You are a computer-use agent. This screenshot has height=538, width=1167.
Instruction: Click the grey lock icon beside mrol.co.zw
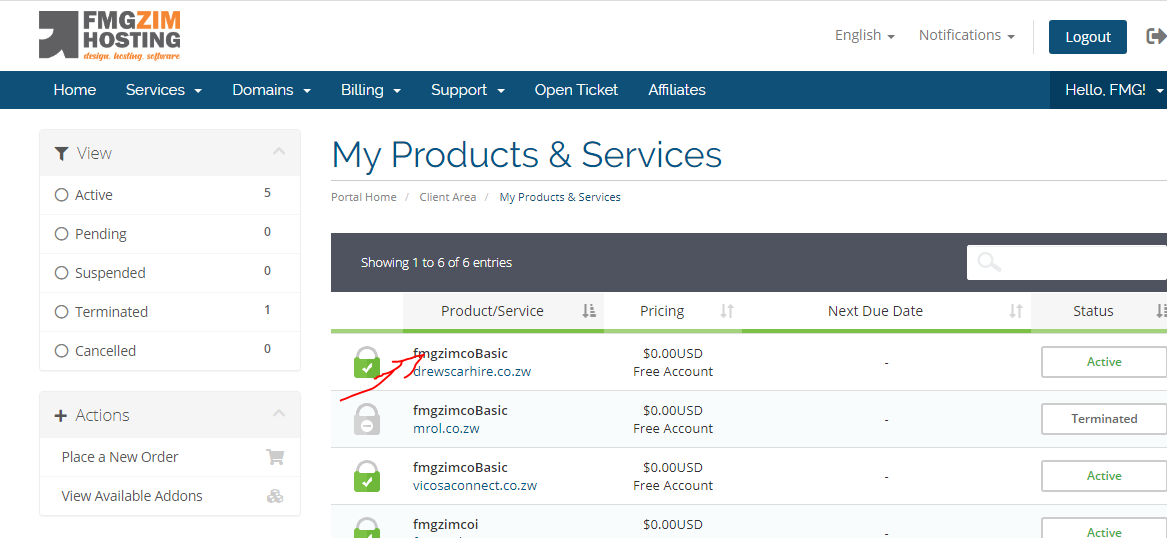click(x=367, y=419)
